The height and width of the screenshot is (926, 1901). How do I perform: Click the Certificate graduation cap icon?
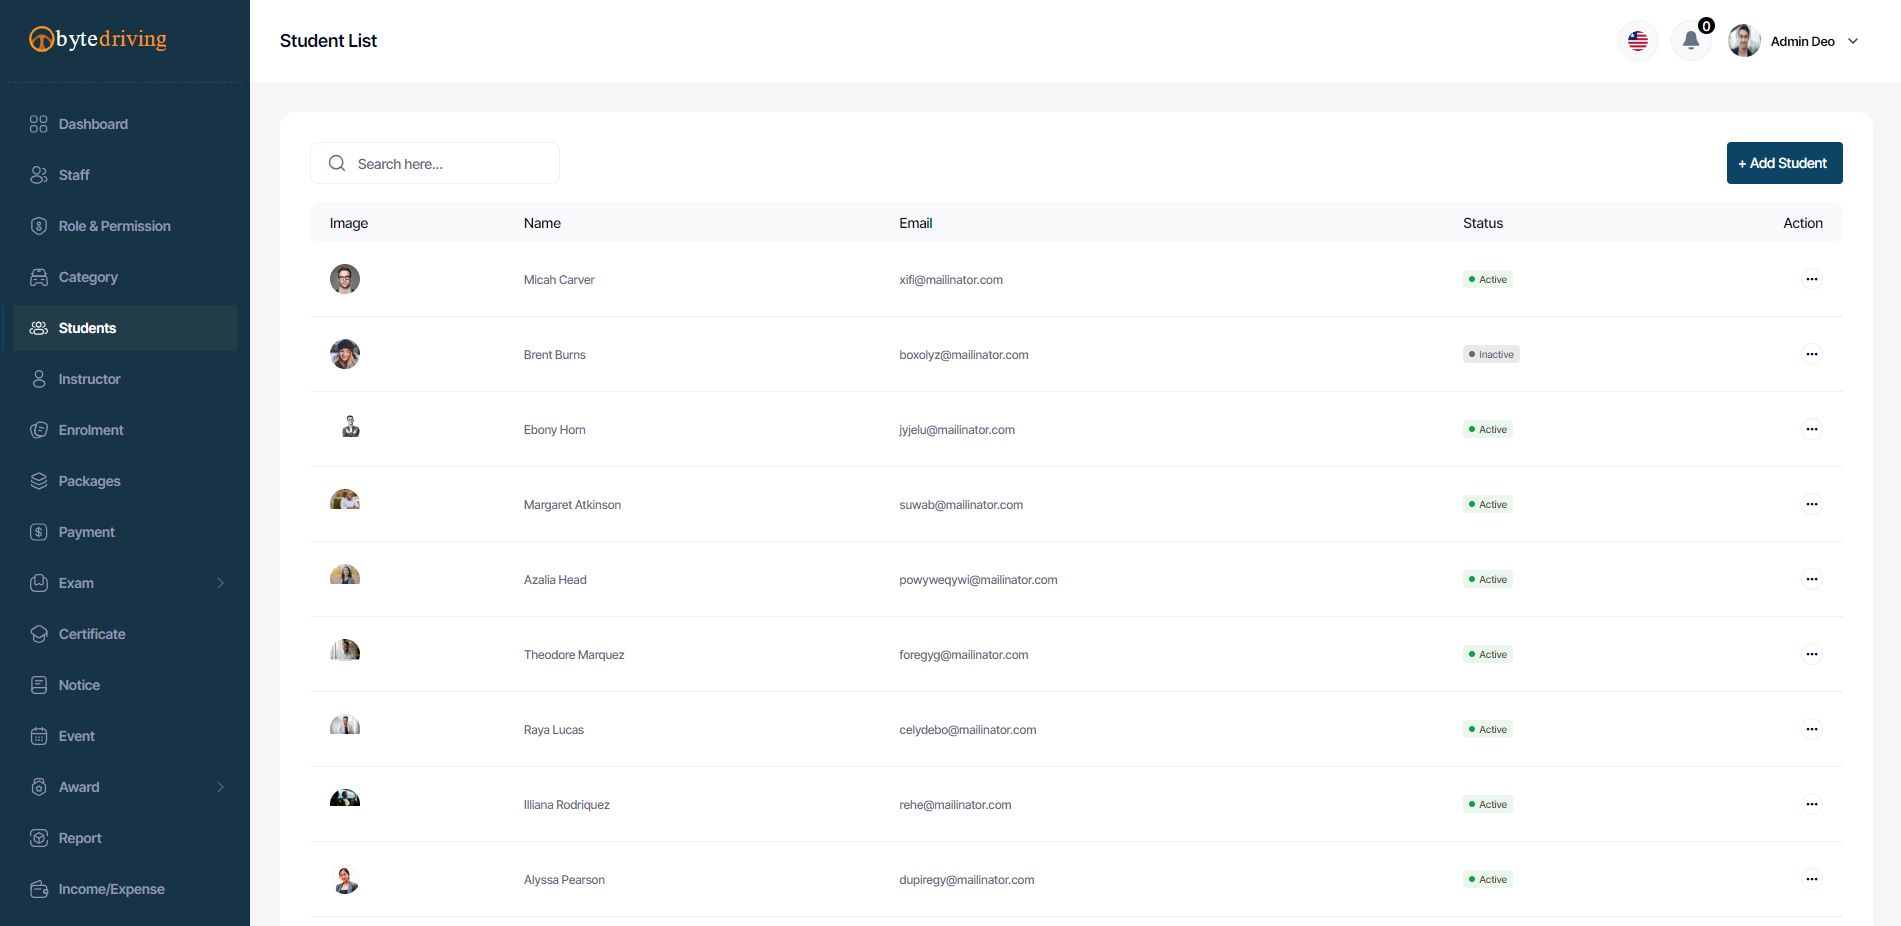pos(39,634)
